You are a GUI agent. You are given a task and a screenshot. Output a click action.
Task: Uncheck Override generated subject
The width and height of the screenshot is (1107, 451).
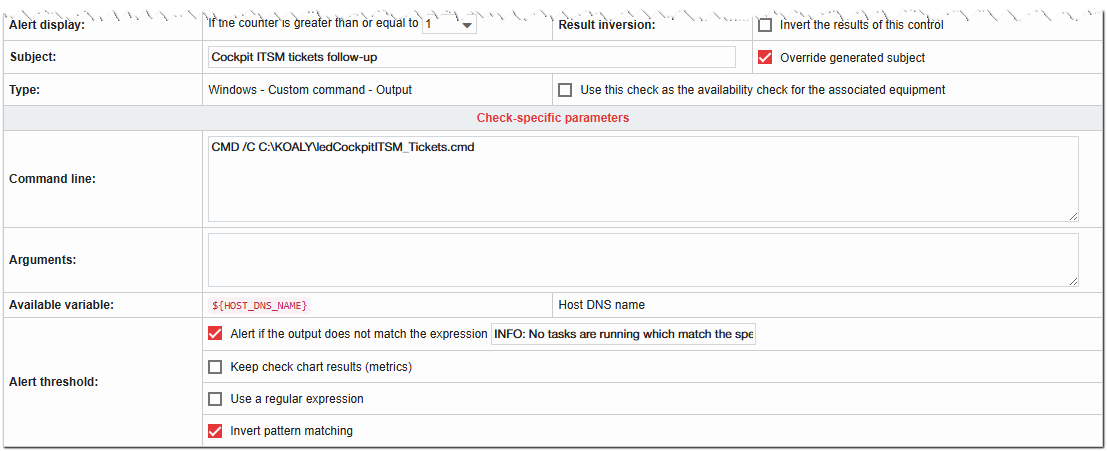coord(765,57)
